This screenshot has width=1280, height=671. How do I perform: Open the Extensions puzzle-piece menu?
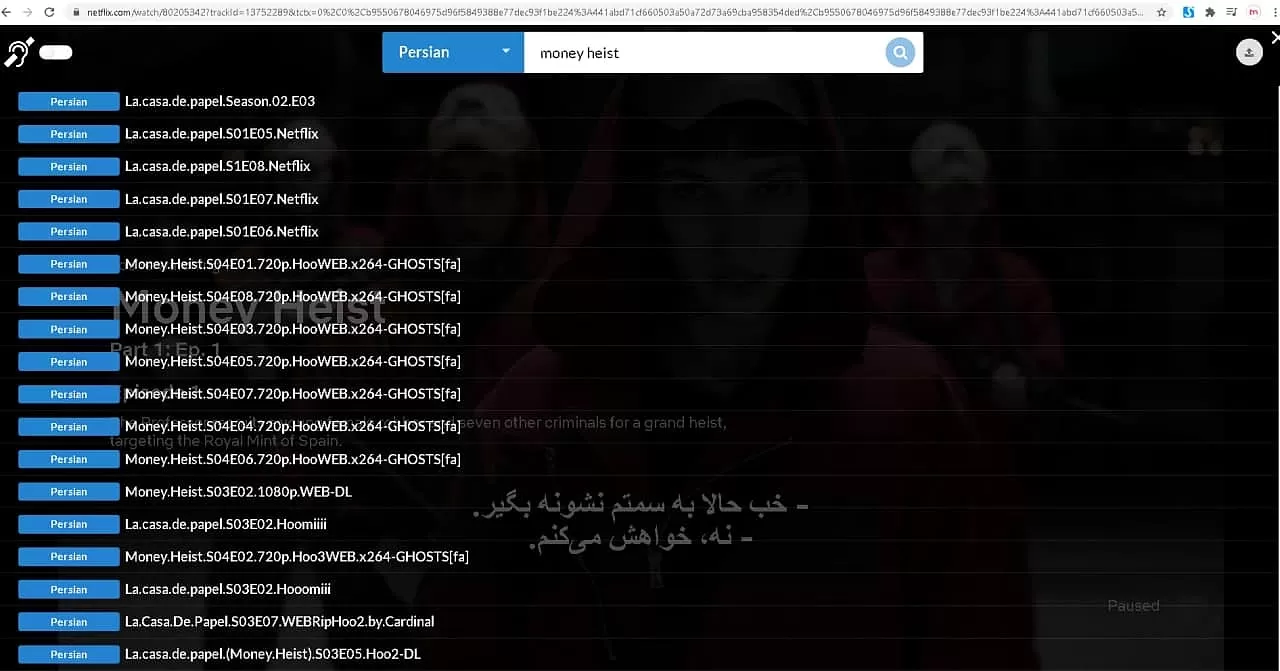tap(1210, 12)
